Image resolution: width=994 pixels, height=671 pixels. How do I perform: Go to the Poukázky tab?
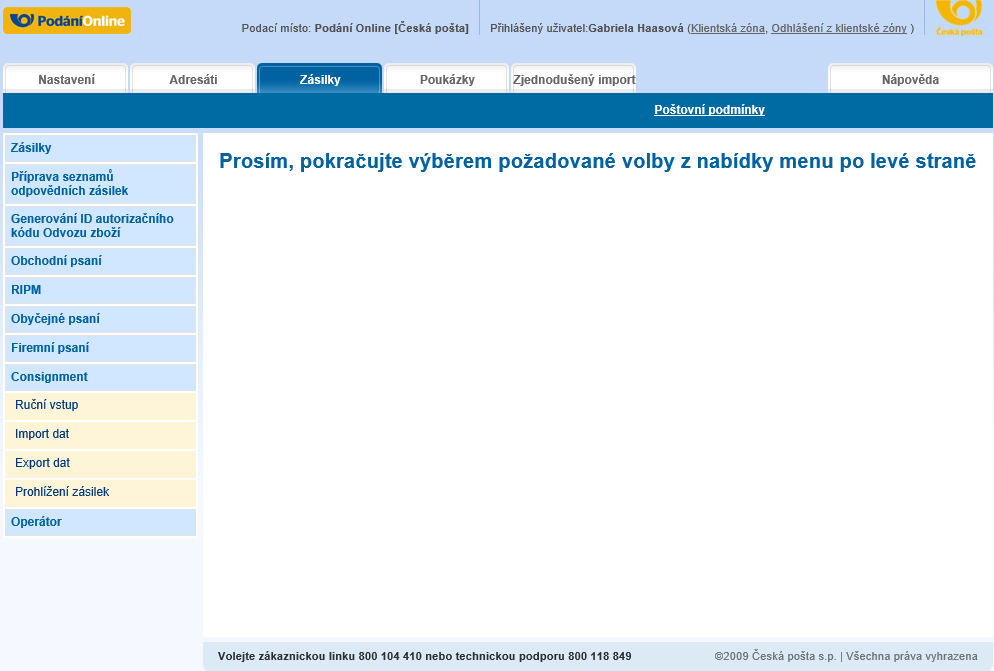point(446,79)
